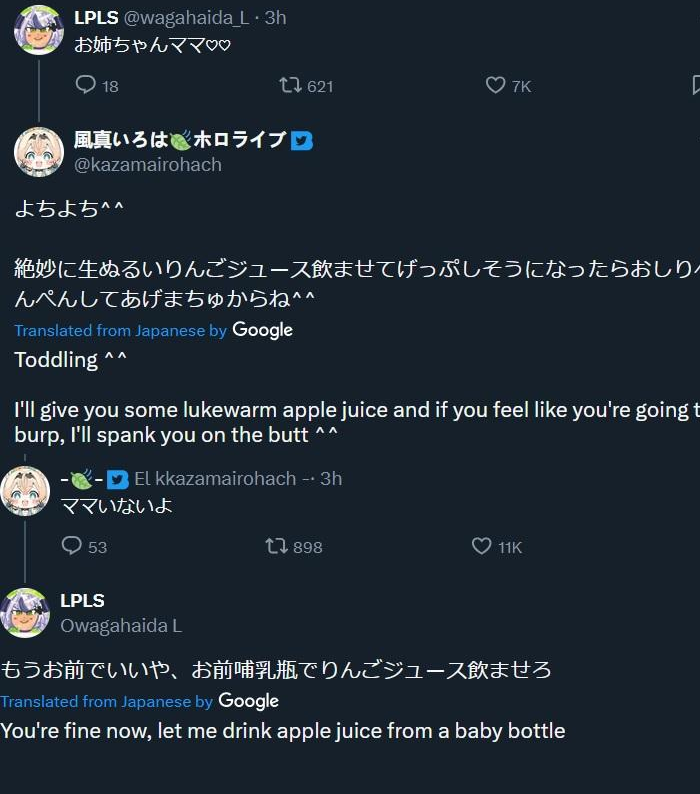700x794 pixels.
Task: Like the tweet with 7K likes
Action: [496, 86]
